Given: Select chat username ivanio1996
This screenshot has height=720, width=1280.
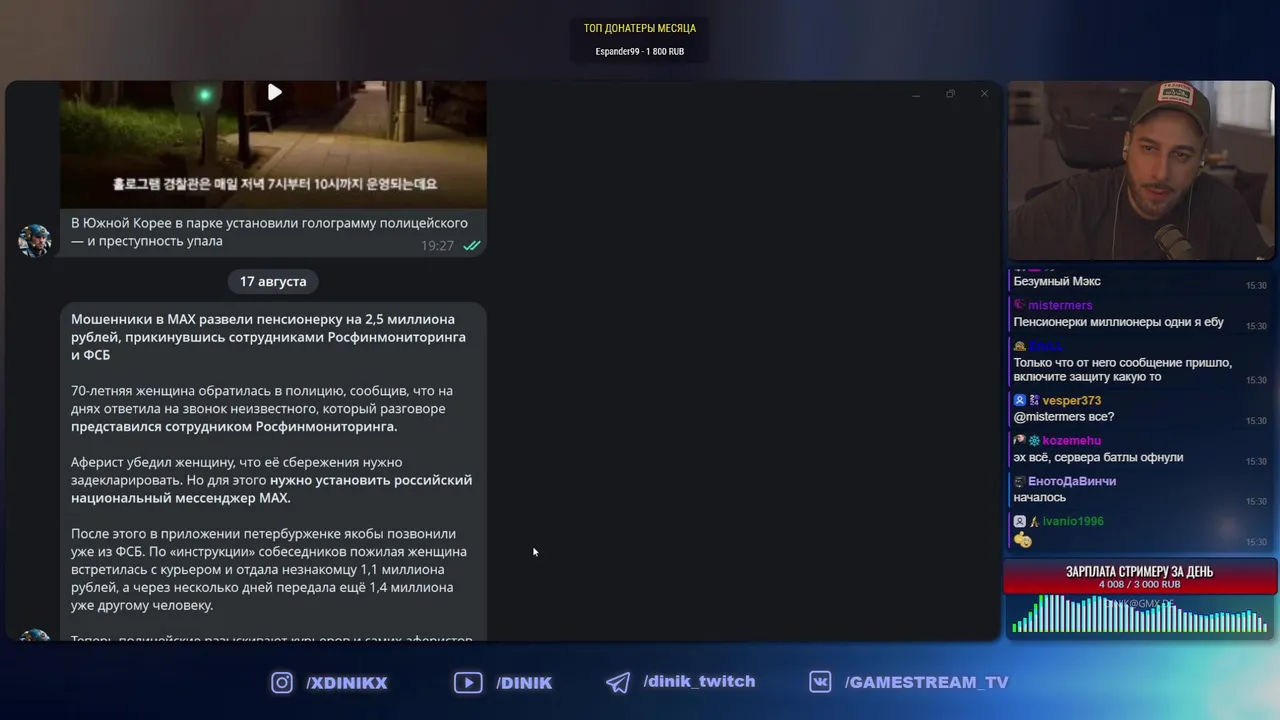Looking at the screenshot, I should [x=1073, y=521].
